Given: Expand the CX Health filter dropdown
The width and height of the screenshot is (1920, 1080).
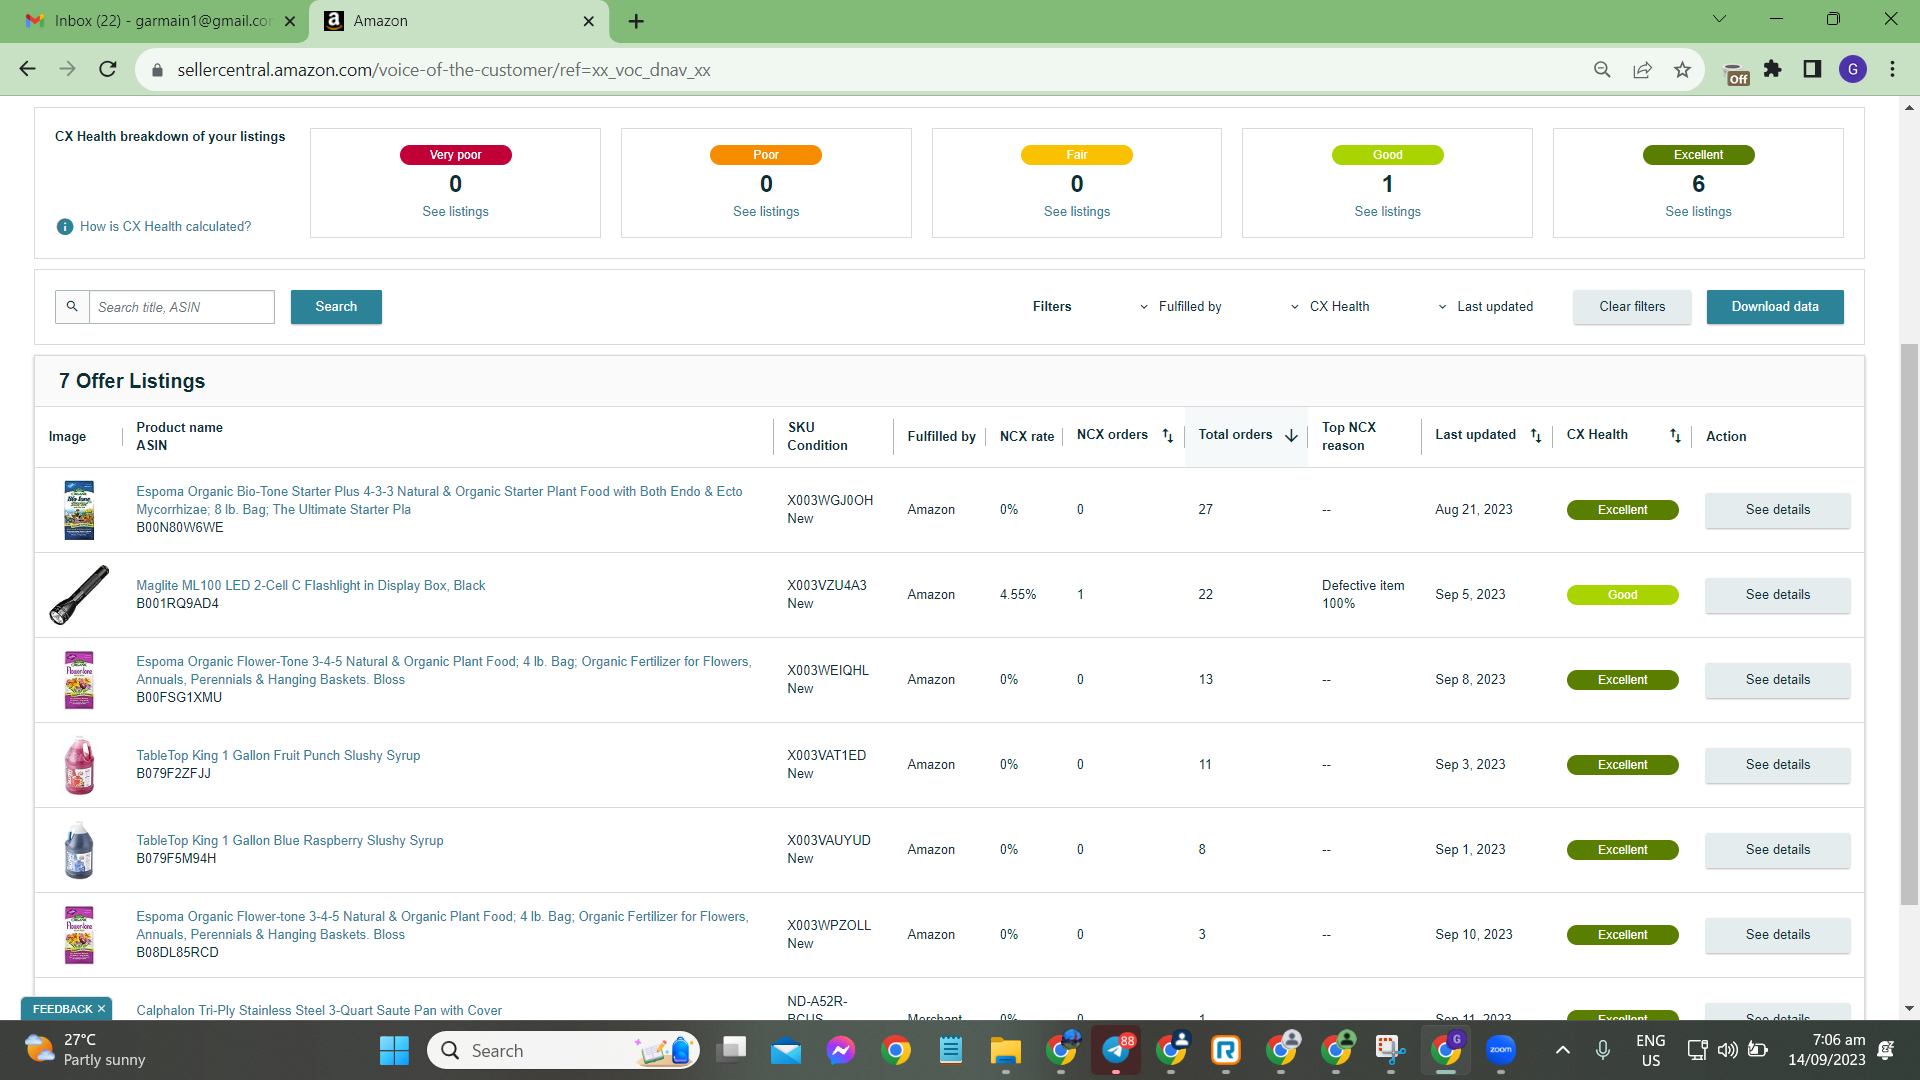Looking at the screenshot, I should [x=1330, y=307].
